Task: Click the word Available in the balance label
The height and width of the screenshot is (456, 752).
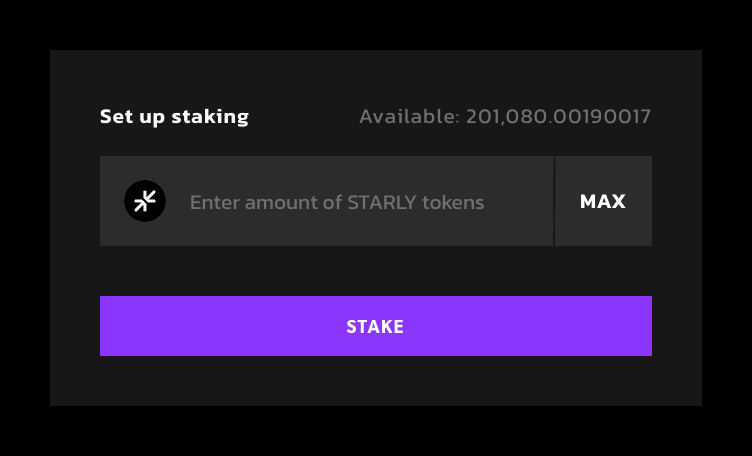Action: [408, 117]
